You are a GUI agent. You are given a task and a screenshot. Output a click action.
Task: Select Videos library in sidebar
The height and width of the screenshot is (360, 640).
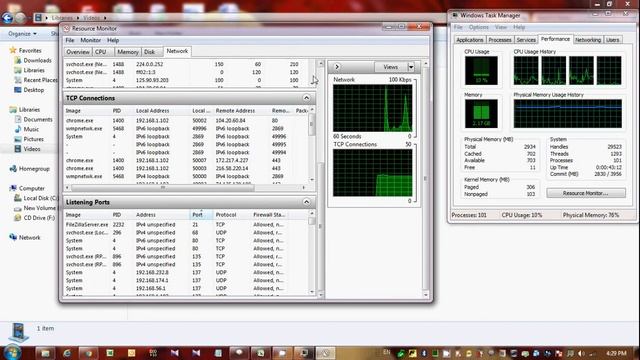click(31, 149)
